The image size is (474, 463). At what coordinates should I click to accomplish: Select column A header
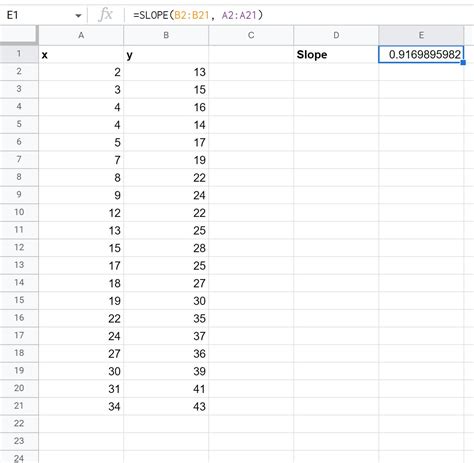pos(81,35)
